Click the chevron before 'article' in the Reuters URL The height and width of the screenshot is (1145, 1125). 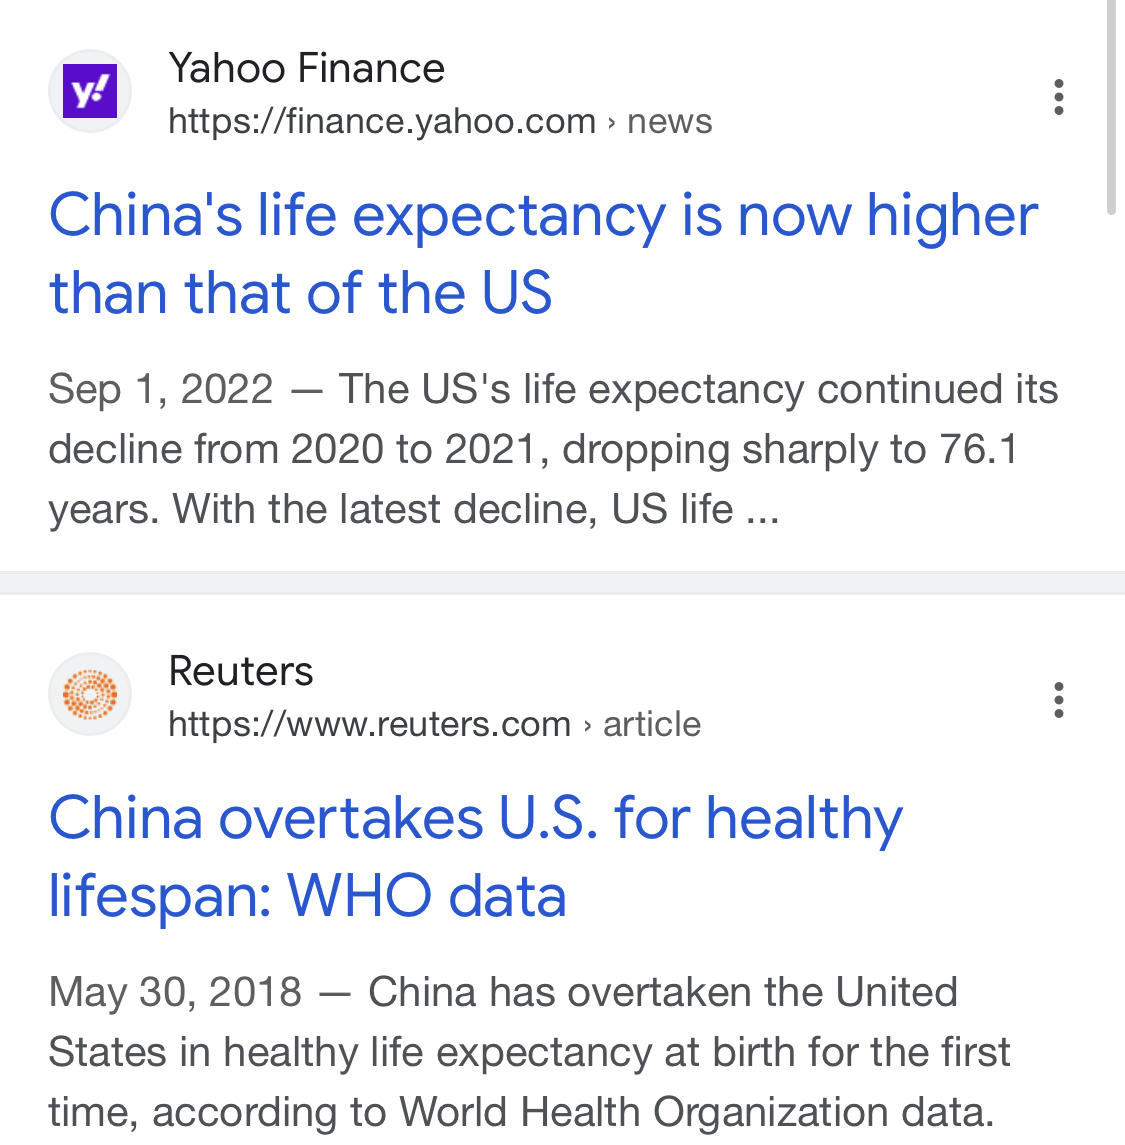pos(587,726)
